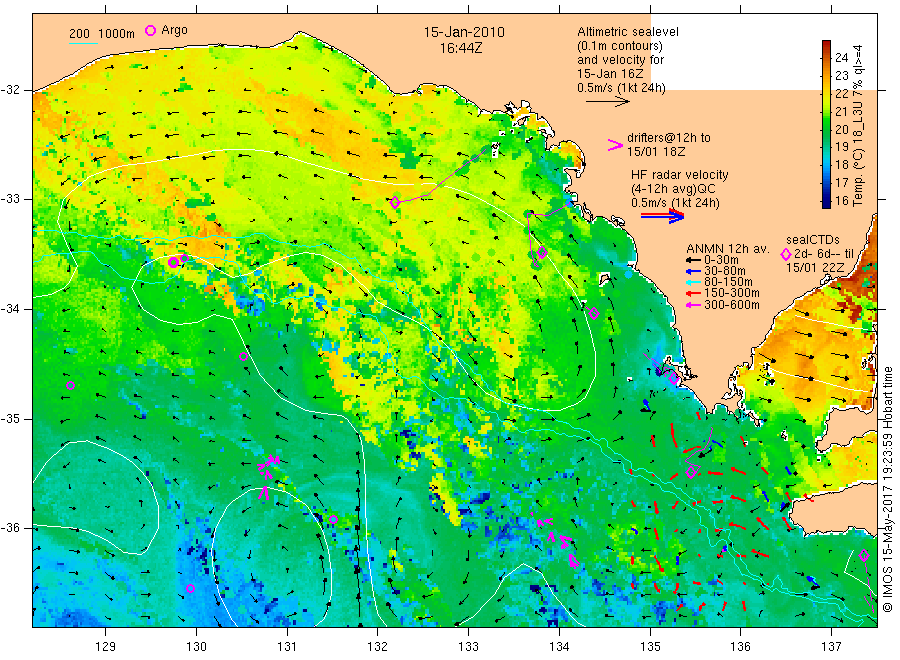Click the '(0.1m contours)' text
Image resolution: width=900 pixels, height=660 pixels.
[x=619, y=46]
